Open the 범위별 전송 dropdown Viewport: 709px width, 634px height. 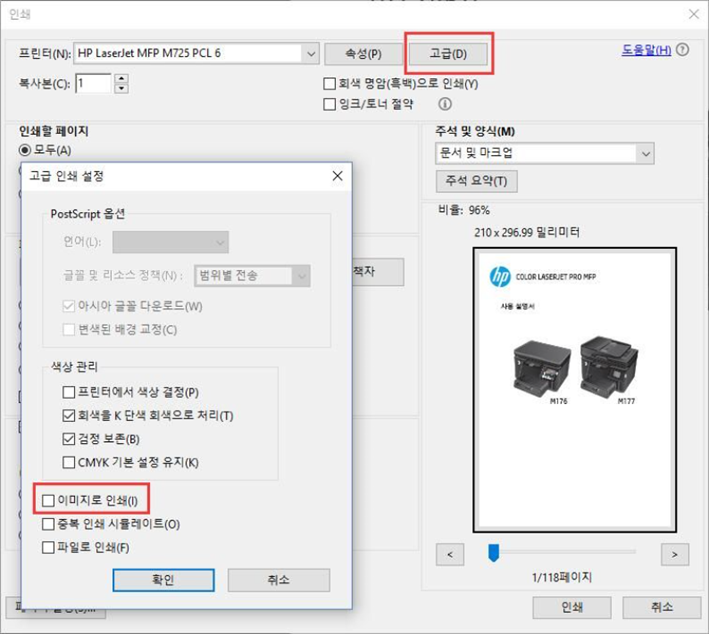252,275
